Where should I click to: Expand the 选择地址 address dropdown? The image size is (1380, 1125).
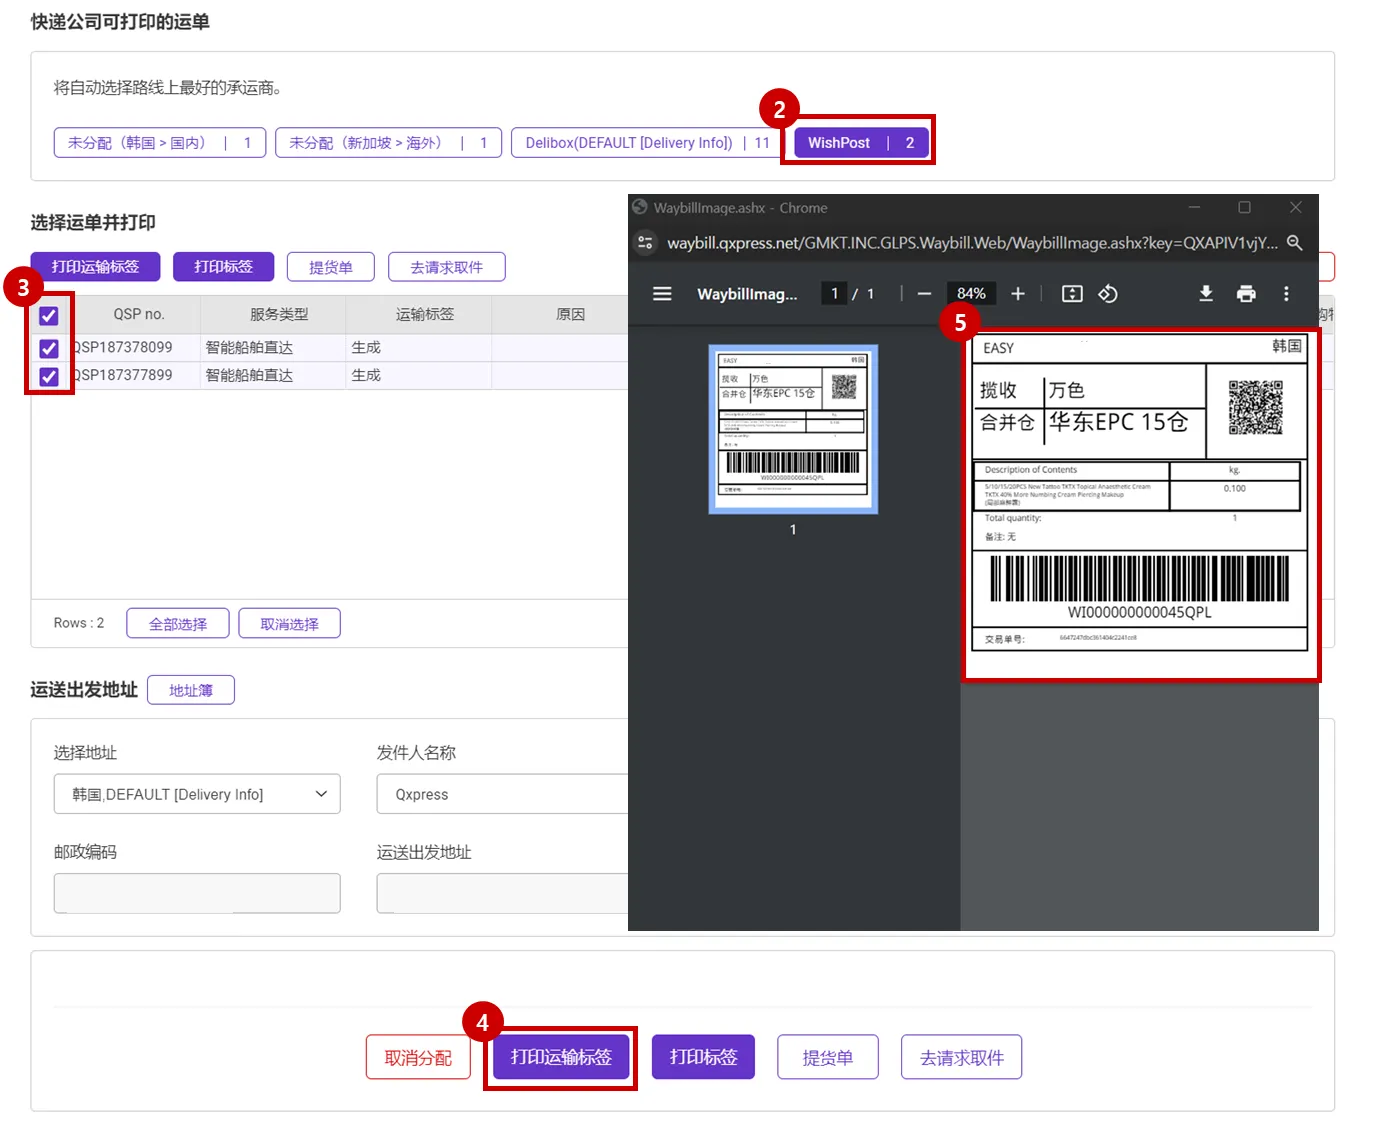pos(197,794)
